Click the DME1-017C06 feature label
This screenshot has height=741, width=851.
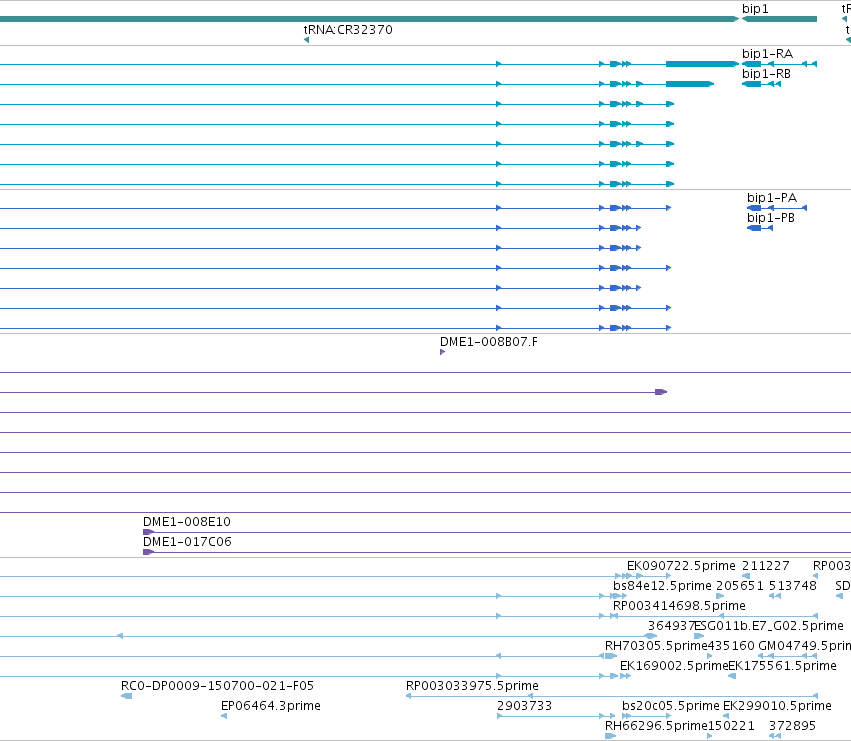click(x=187, y=542)
